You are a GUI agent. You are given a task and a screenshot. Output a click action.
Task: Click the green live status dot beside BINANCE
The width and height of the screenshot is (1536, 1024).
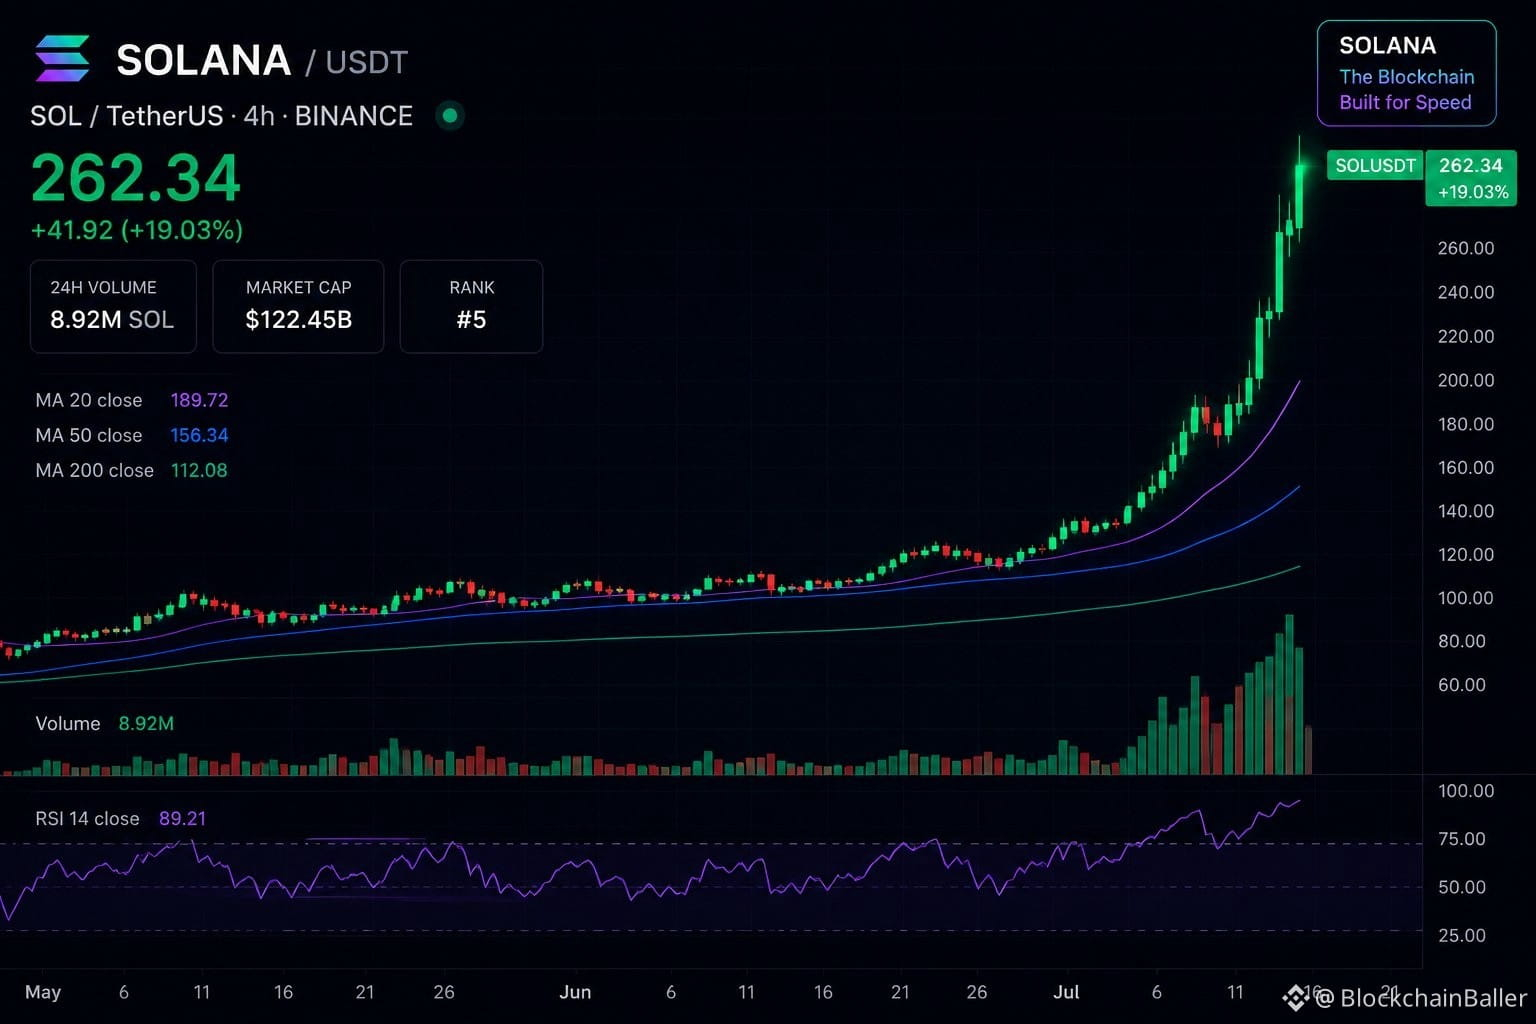(450, 116)
